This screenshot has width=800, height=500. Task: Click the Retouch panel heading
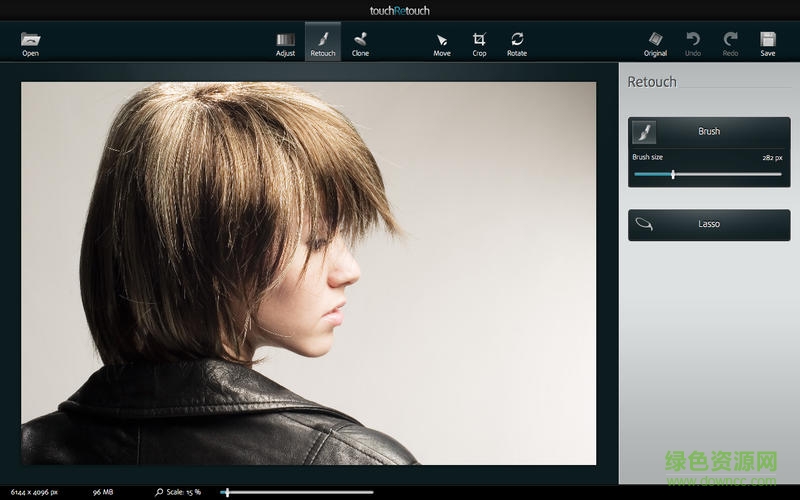coord(652,82)
